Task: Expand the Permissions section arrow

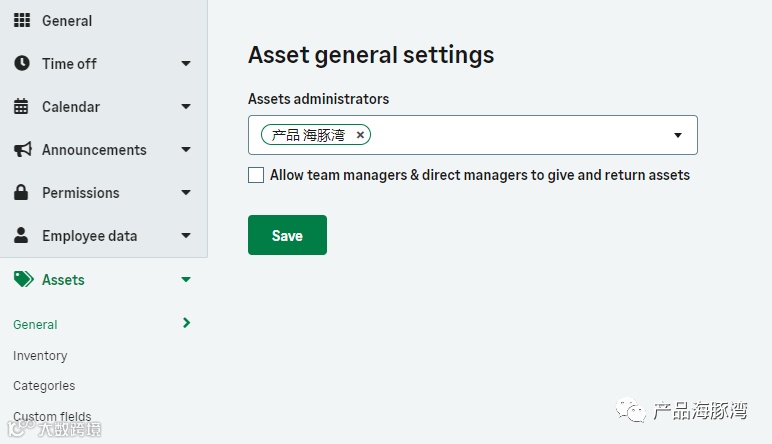Action: tap(185, 193)
